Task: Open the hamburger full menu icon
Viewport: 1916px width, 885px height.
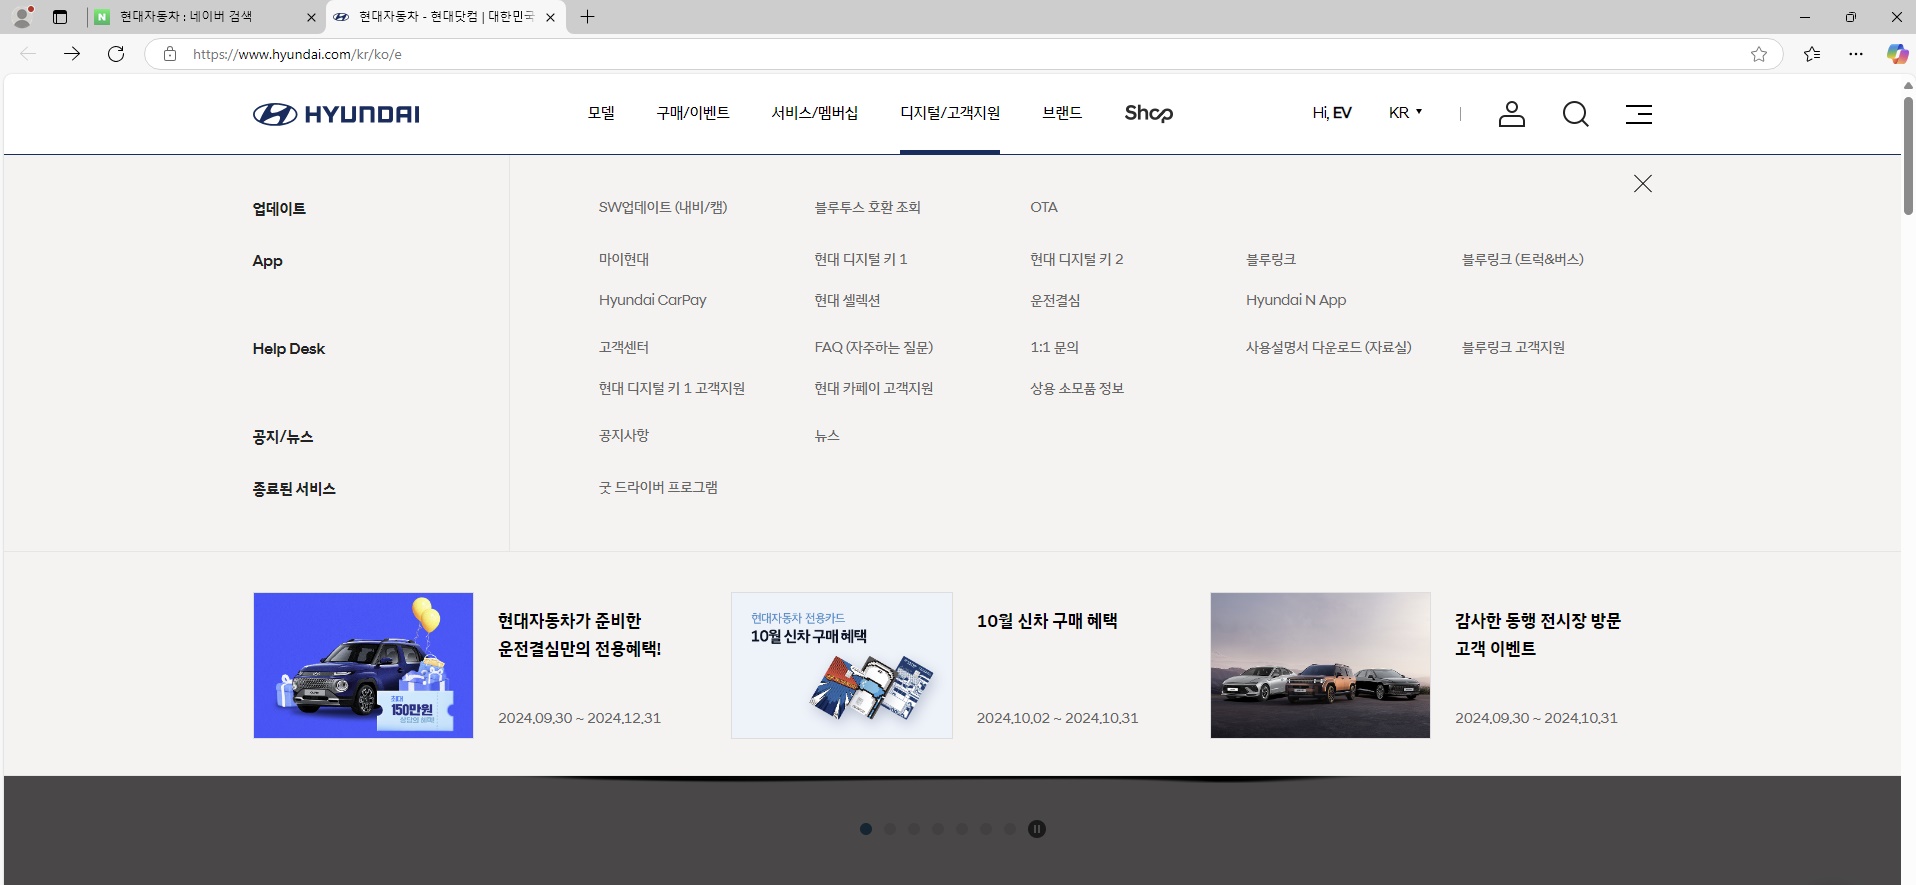Action: [x=1639, y=114]
